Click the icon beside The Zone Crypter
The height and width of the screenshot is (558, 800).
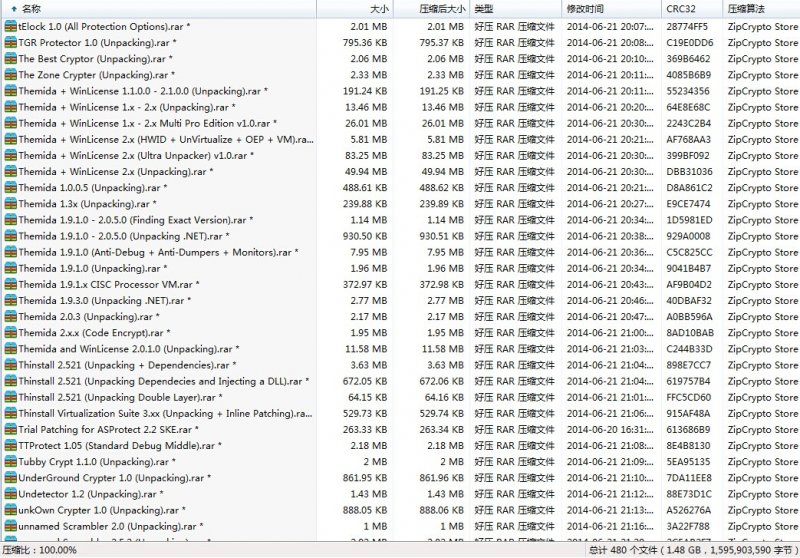point(10,75)
